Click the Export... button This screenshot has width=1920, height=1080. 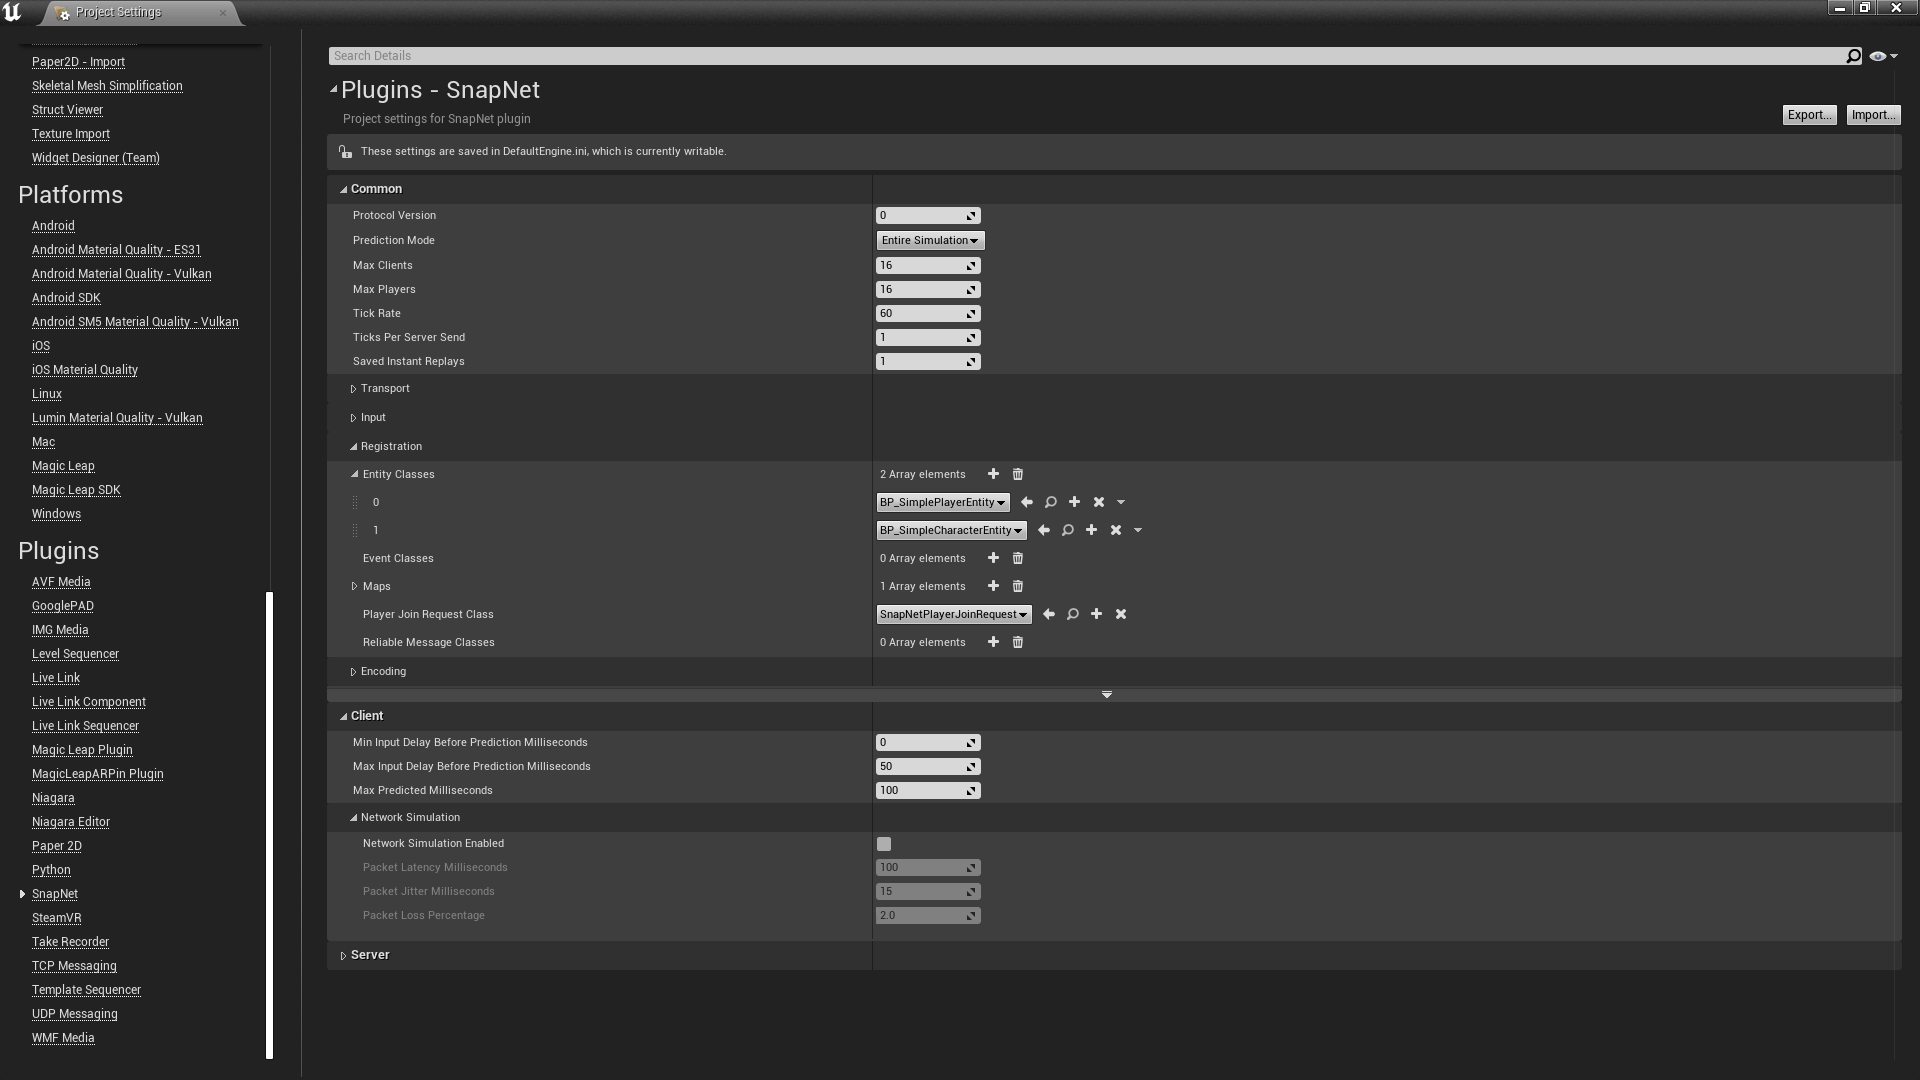pyautogui.click(x=1809, y=115)
